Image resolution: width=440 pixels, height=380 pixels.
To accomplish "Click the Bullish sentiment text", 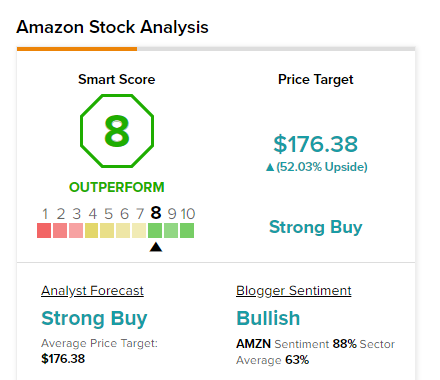I will point(268,318).
